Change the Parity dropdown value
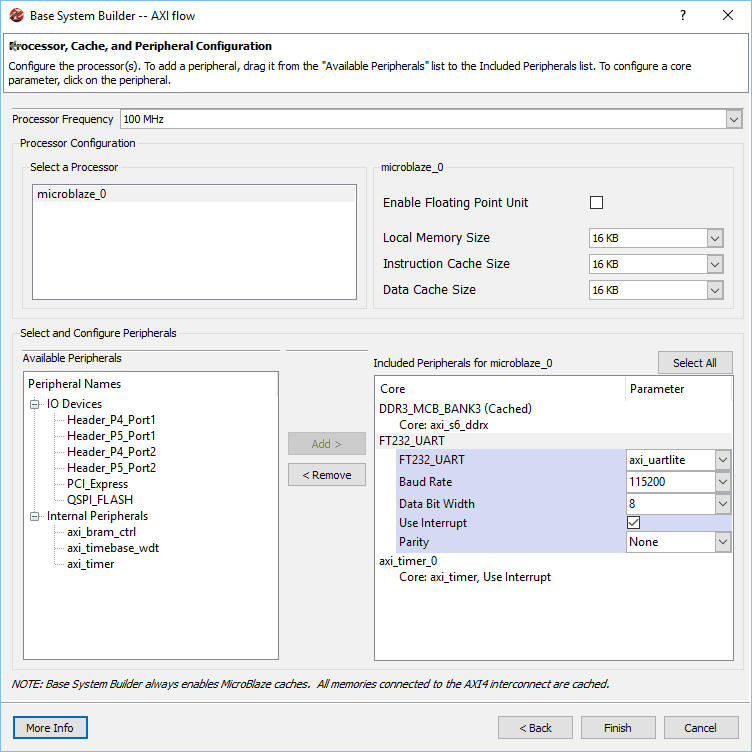Viewport: 752px width, 752px height. tap(723, 542)
